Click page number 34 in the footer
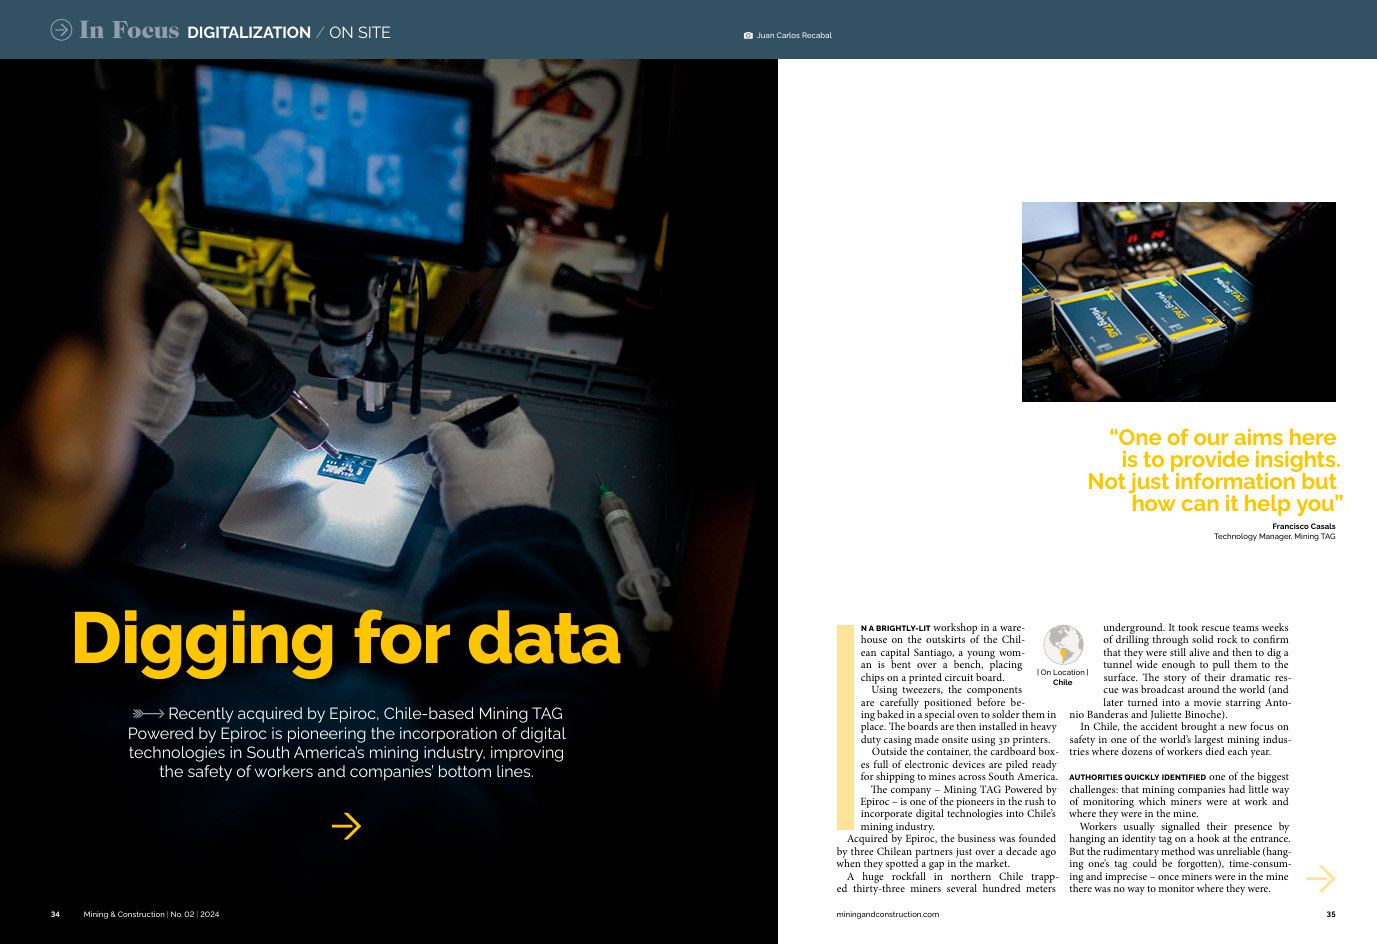1377x944 pixels. pos(55,914)
